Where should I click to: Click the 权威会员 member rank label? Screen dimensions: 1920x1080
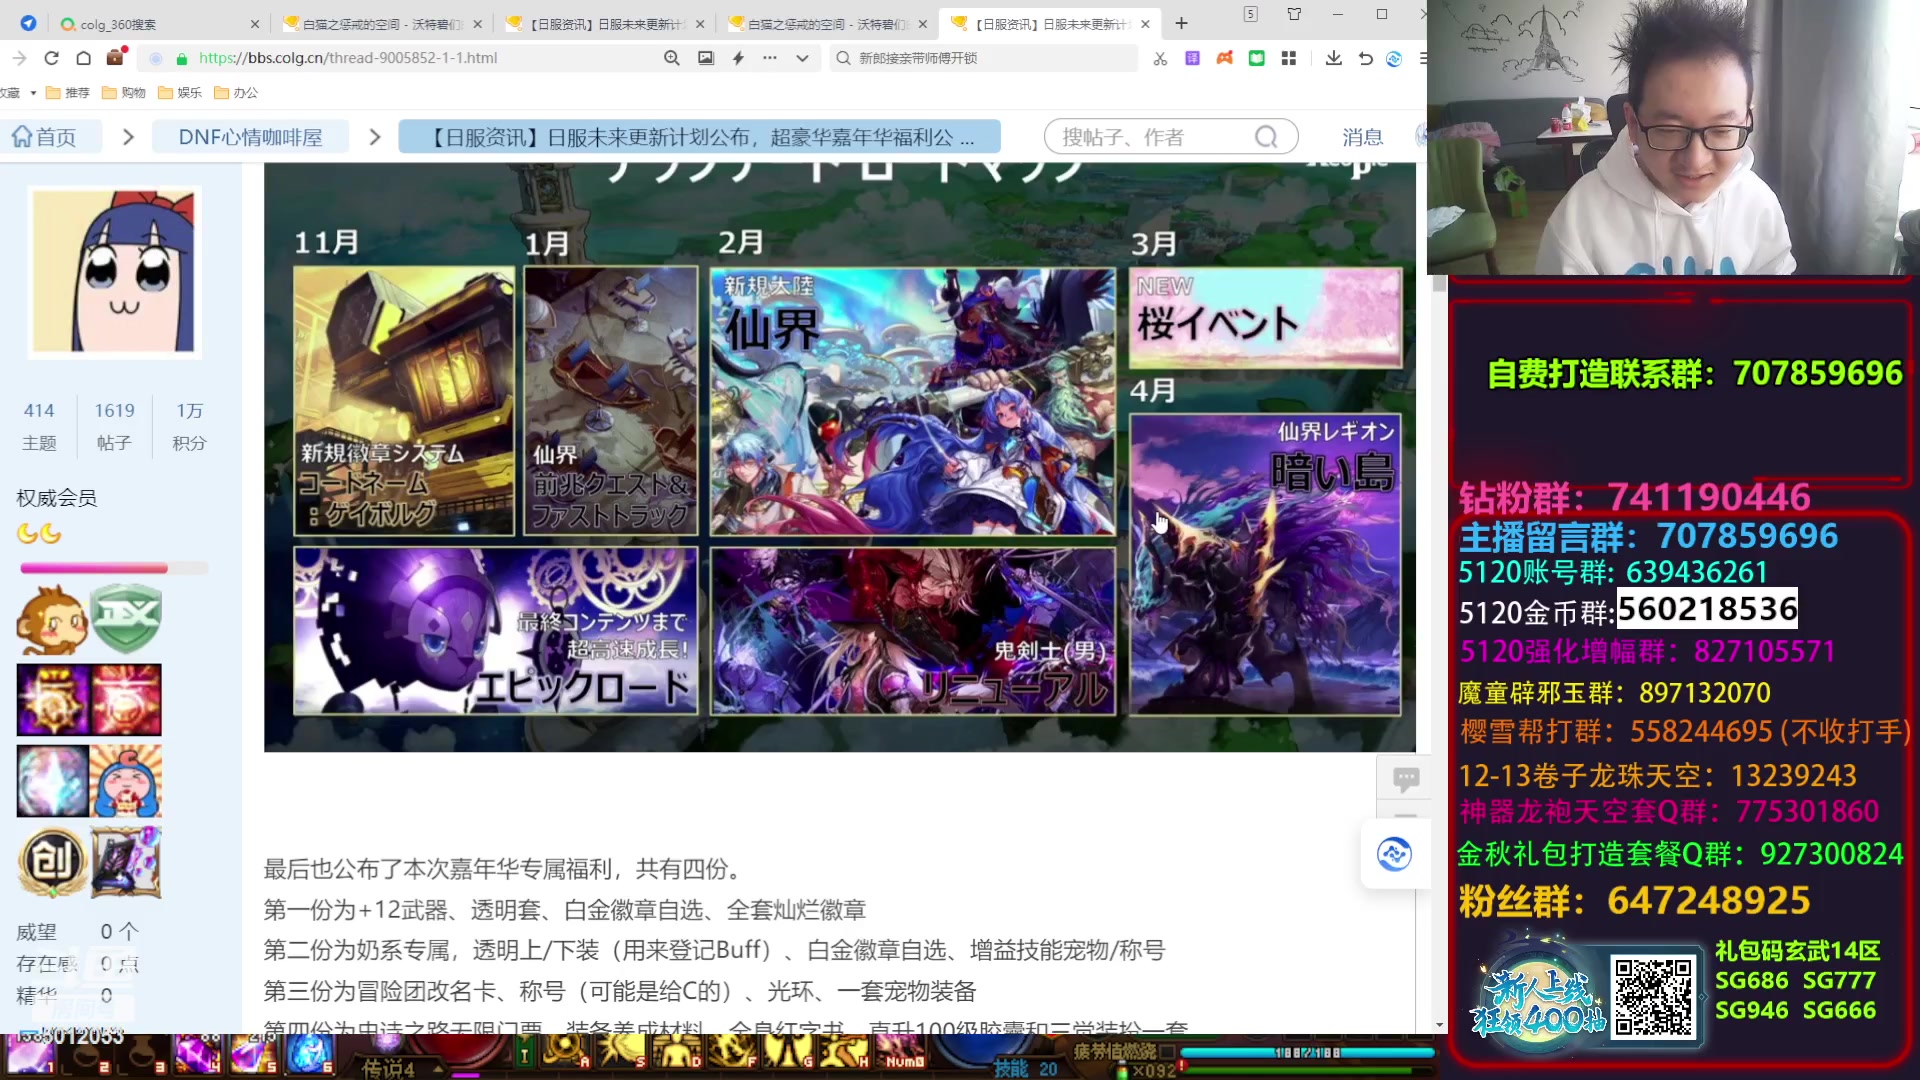[x=57, y=498]
